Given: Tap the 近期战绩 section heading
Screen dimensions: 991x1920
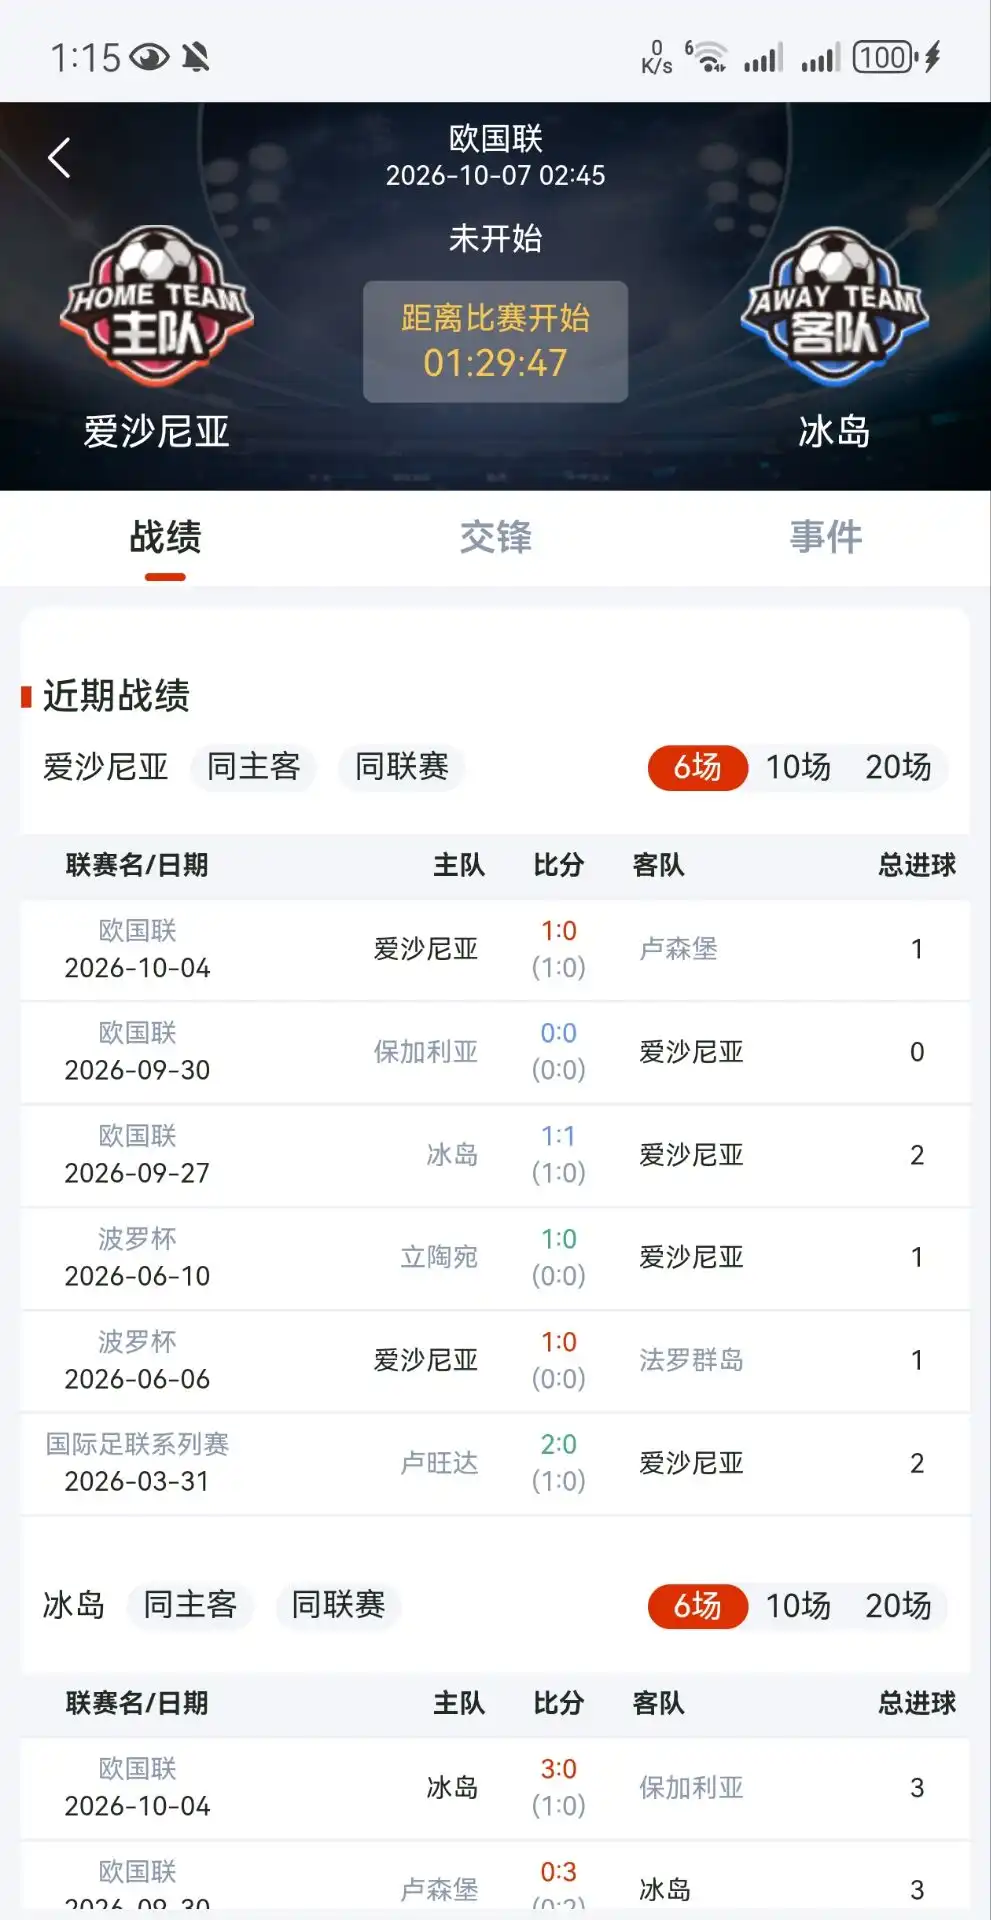Looking at the screenshot, I should [x=116, y=696].
